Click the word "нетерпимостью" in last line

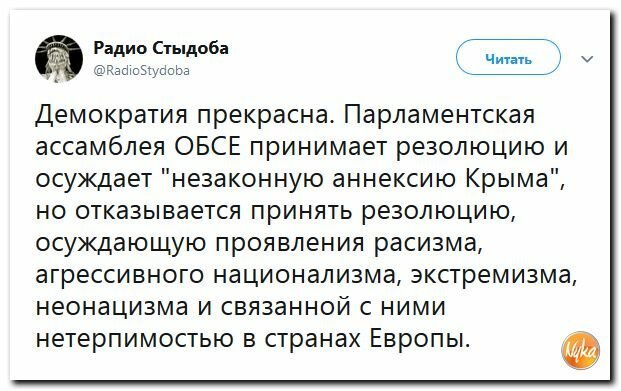pyautogui.click(x=135, y=339)
